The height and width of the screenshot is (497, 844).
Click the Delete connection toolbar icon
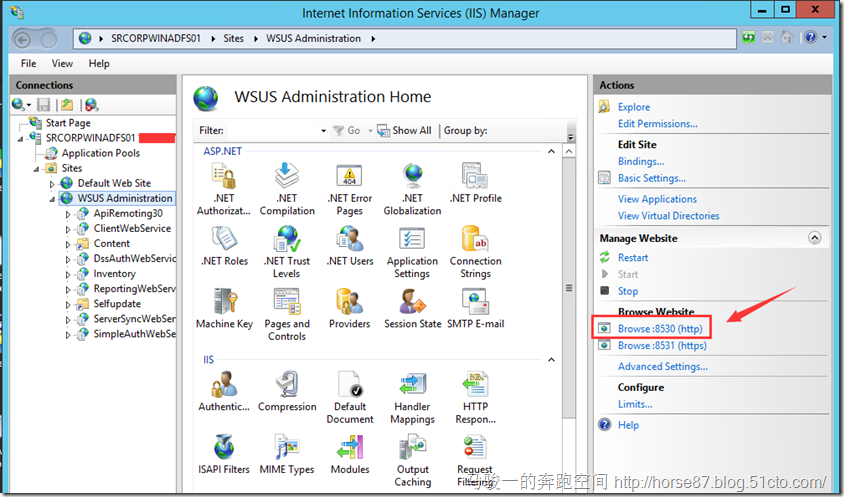pos(91,104)
